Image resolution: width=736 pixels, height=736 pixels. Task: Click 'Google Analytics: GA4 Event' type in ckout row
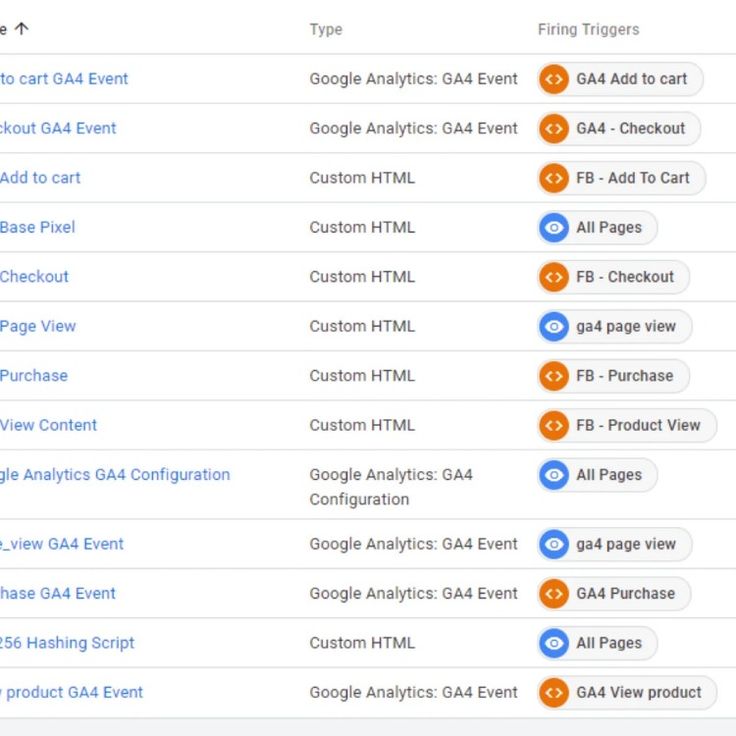414,128
